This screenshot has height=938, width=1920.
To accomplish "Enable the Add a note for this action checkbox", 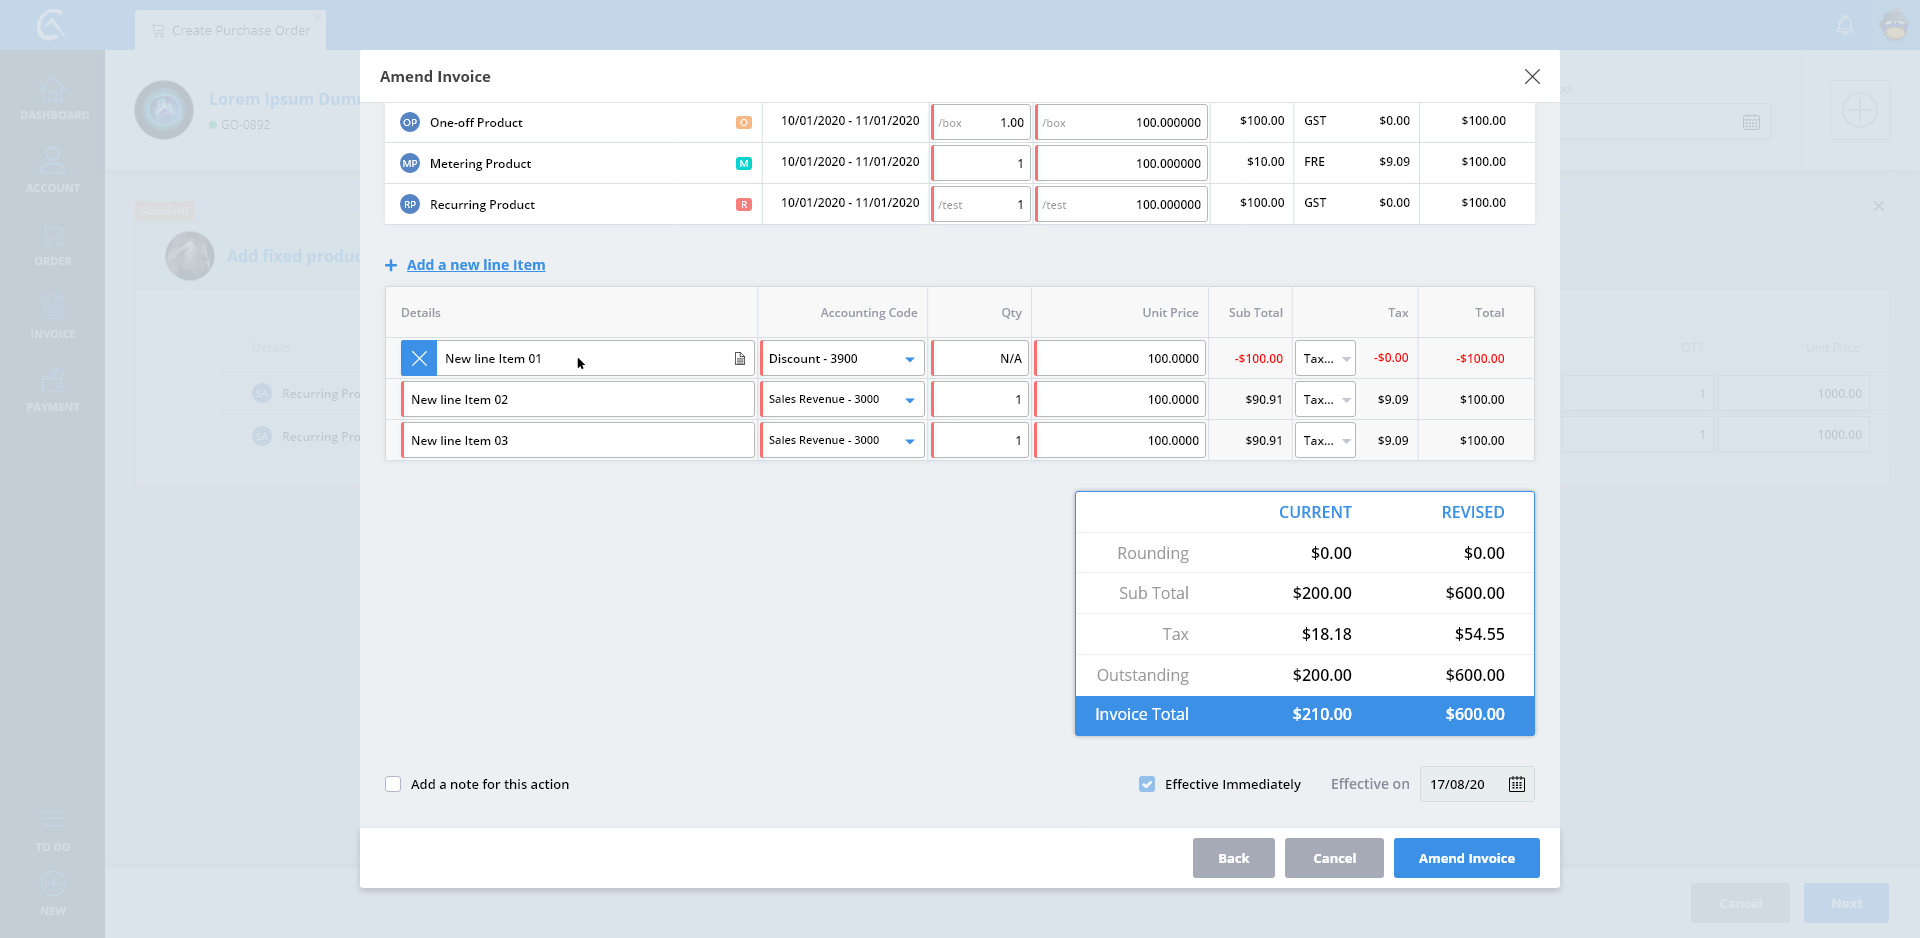I will pyautogui.click(x=393, y=784).
